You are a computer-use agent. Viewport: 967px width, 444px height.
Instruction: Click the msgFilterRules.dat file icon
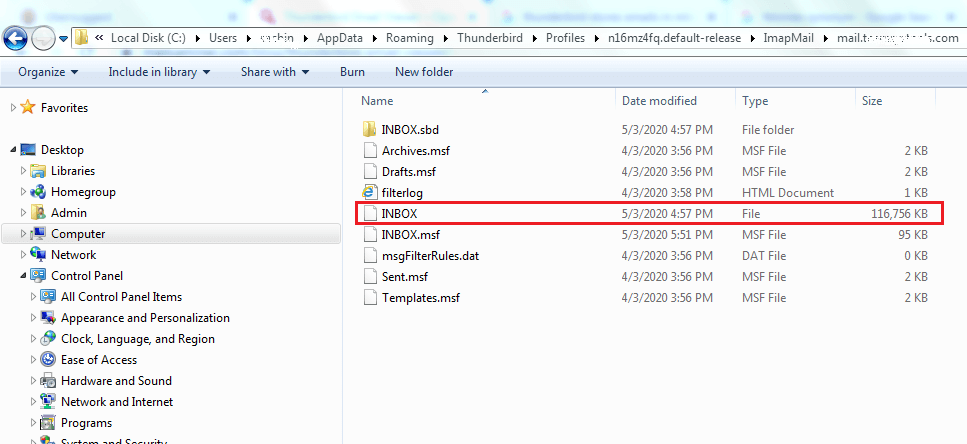(x=369, y=255)
